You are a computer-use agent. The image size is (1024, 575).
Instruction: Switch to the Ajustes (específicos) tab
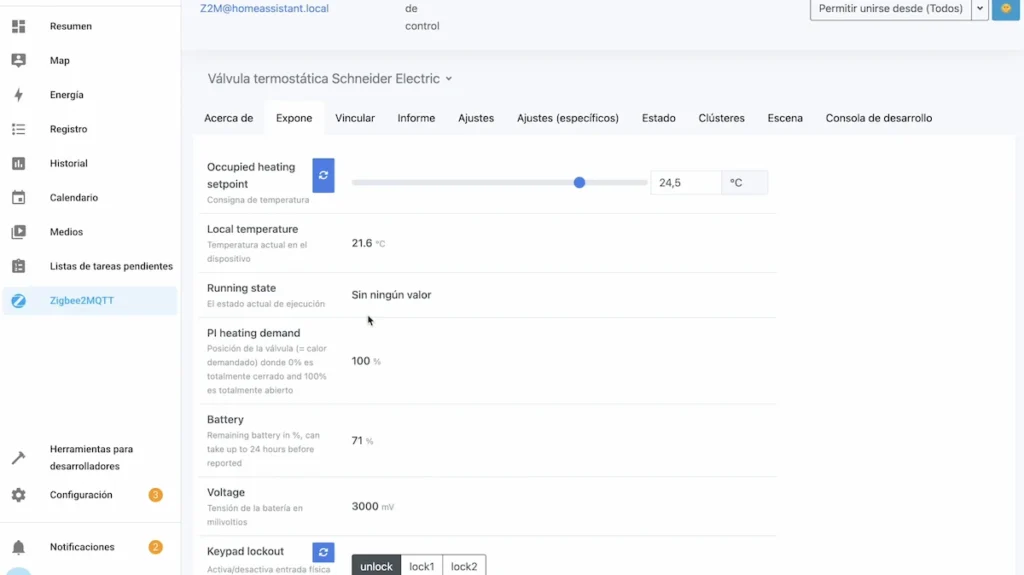(x=568, y=118)
